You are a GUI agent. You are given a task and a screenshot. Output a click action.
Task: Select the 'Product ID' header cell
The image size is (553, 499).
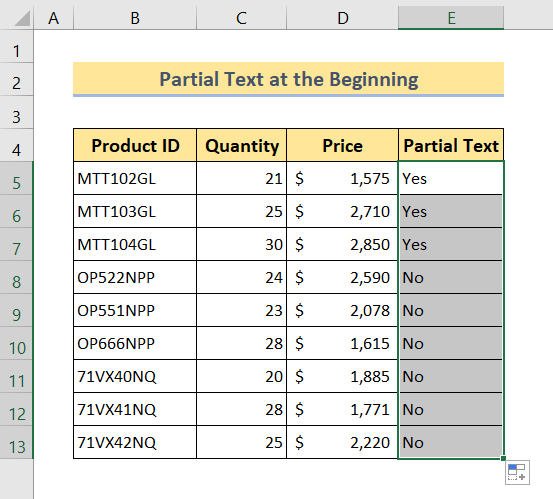coord(135,145)
